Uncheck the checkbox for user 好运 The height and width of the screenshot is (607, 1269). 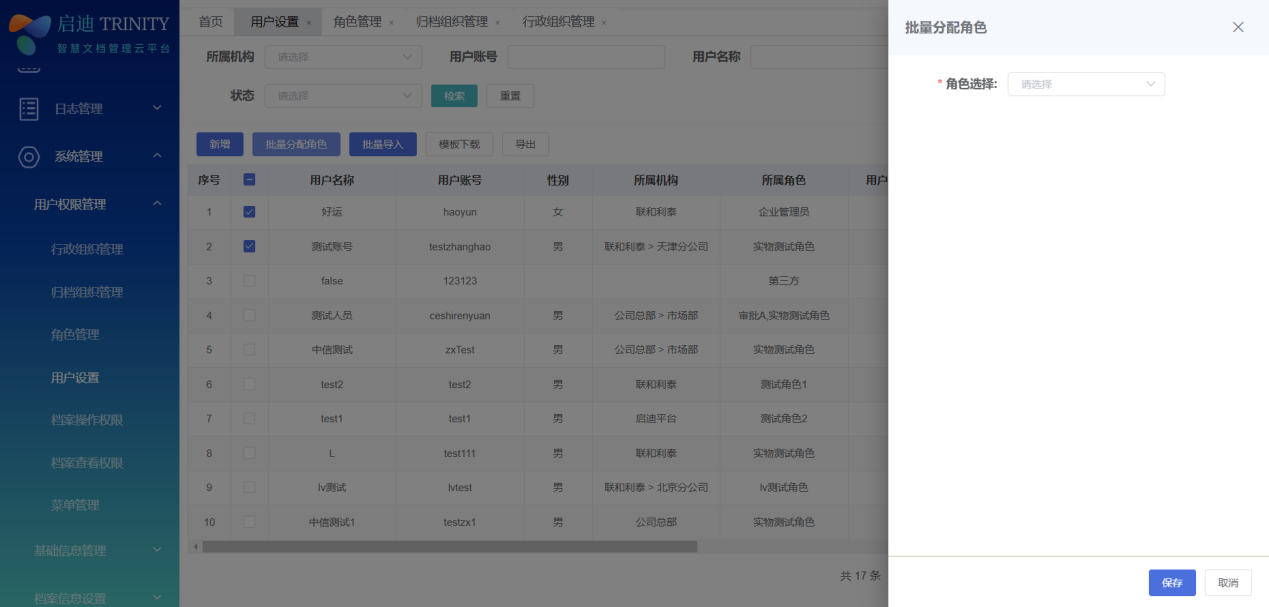249,212
